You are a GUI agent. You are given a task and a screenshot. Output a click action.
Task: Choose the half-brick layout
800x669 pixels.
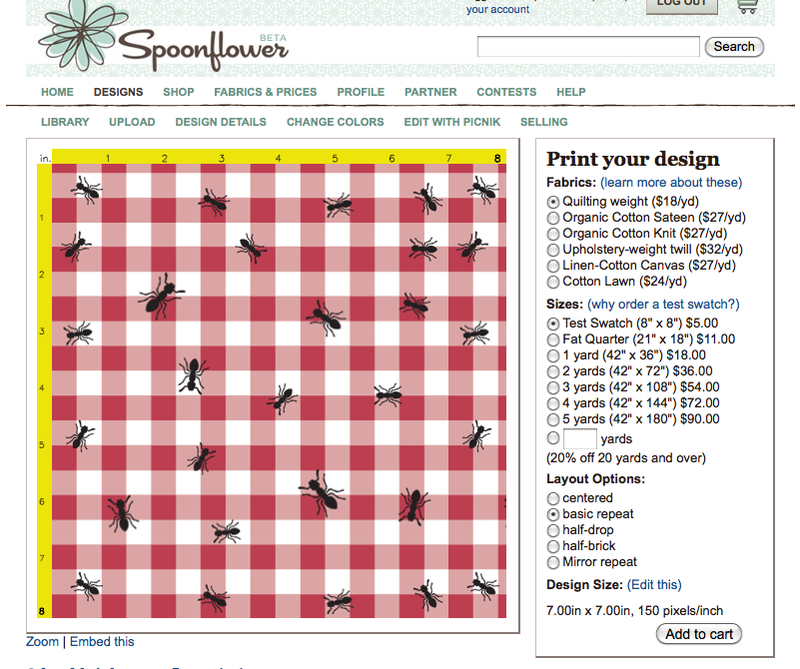coord(553,547)
